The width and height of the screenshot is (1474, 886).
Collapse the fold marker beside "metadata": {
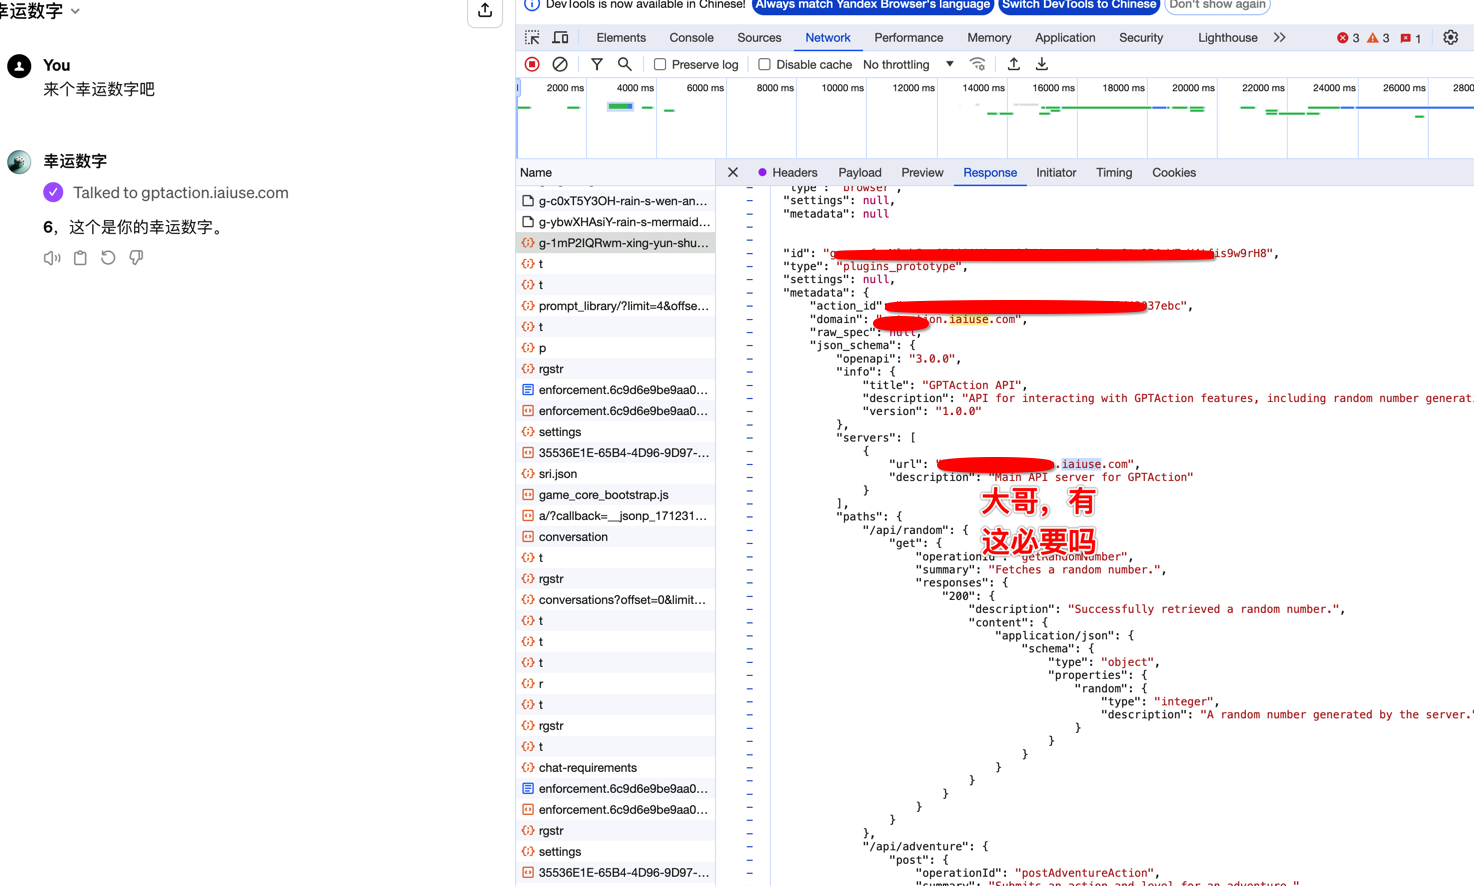749,293
